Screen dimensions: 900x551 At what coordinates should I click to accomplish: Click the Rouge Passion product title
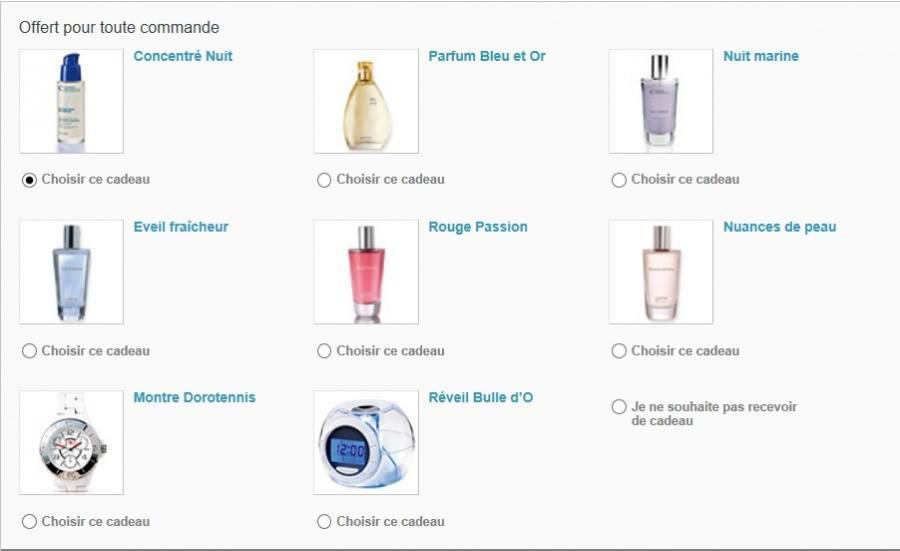(x=478, y=227)
